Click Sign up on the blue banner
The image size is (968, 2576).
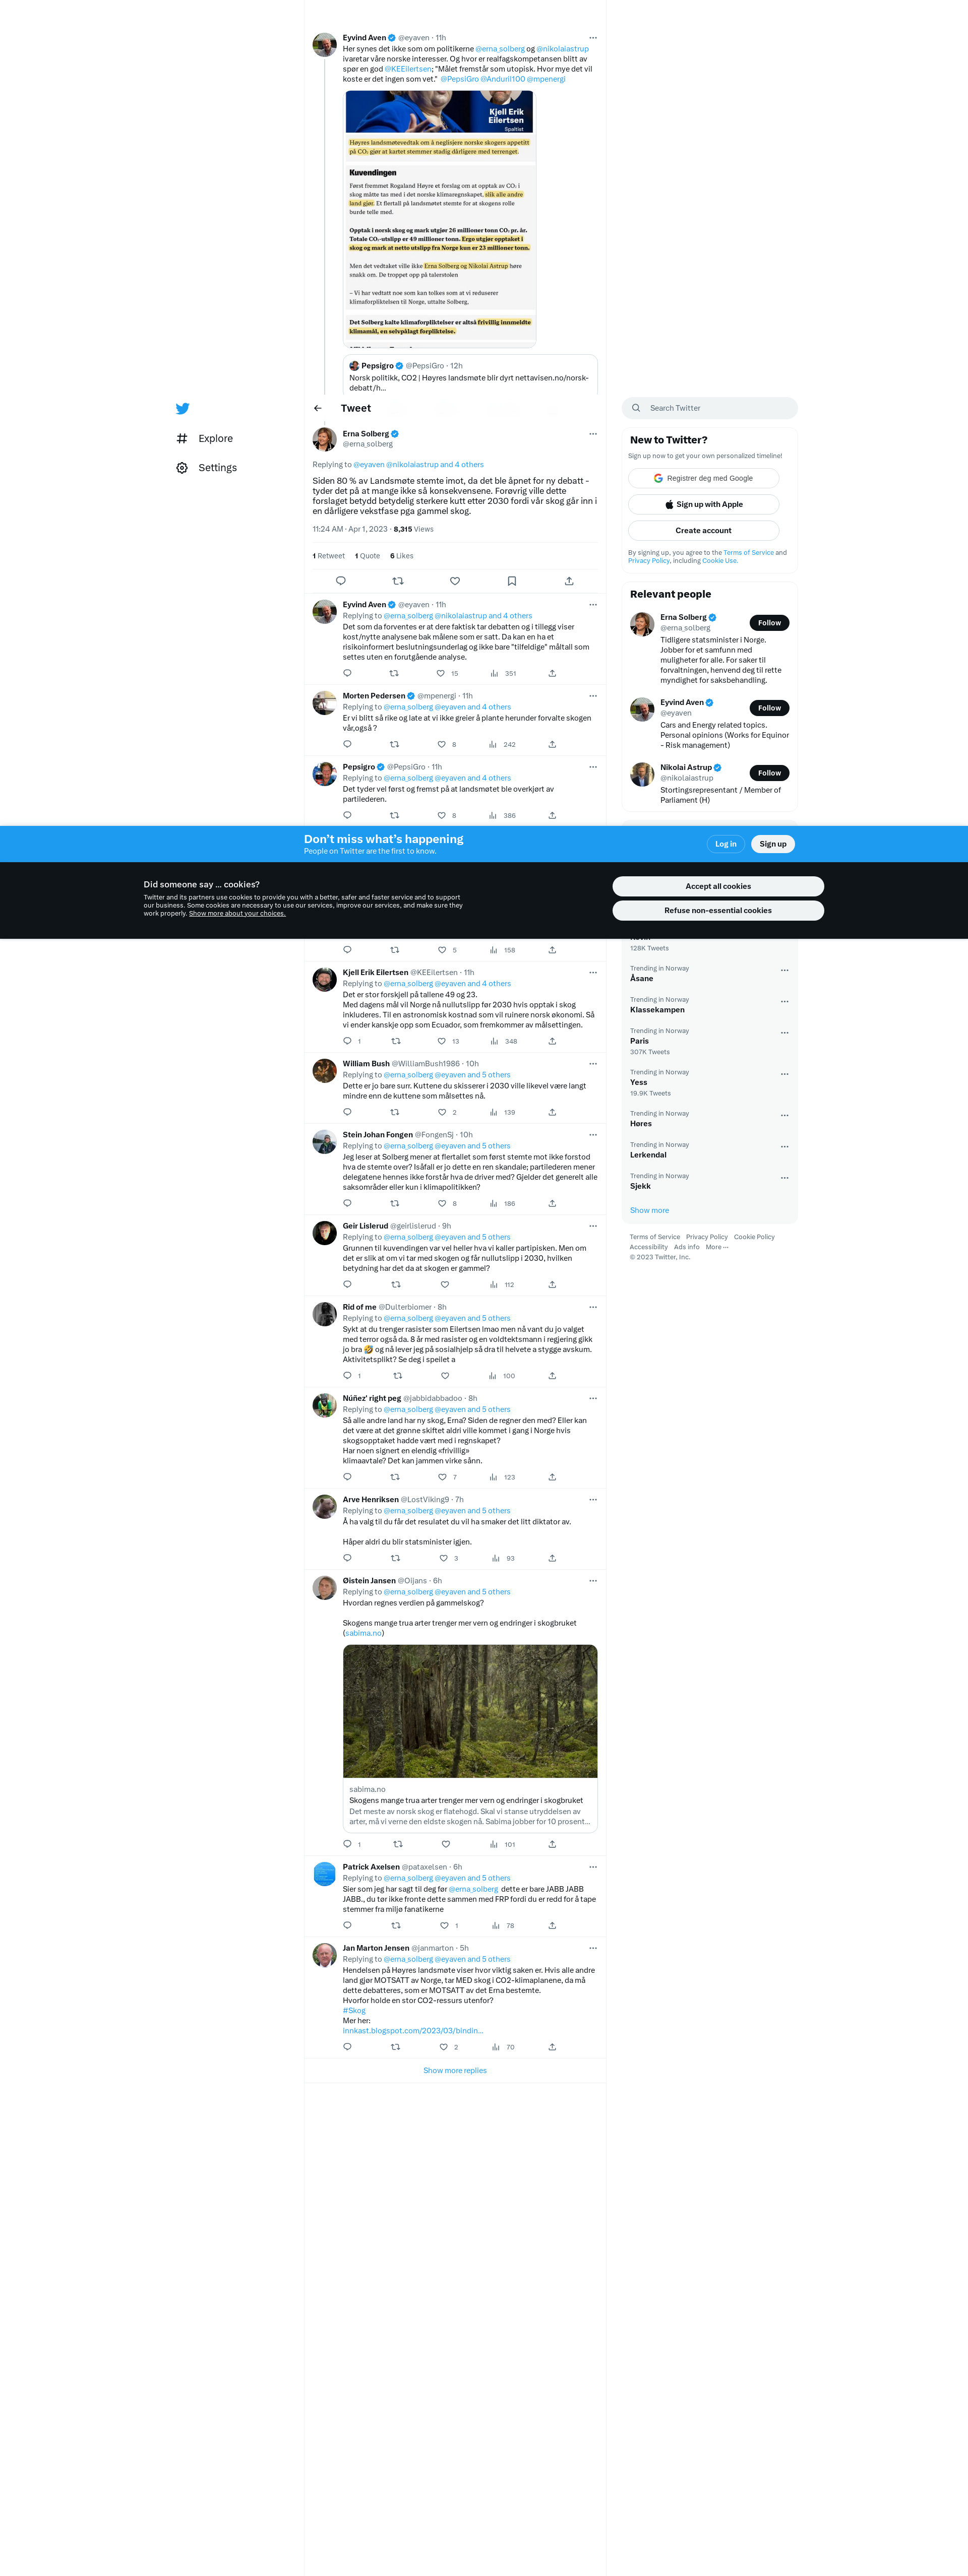[x=773, y=844]
